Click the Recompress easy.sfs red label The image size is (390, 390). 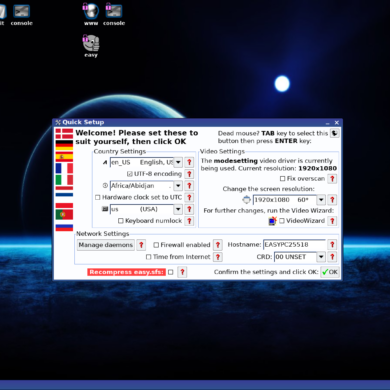click(x=127, y=272)
